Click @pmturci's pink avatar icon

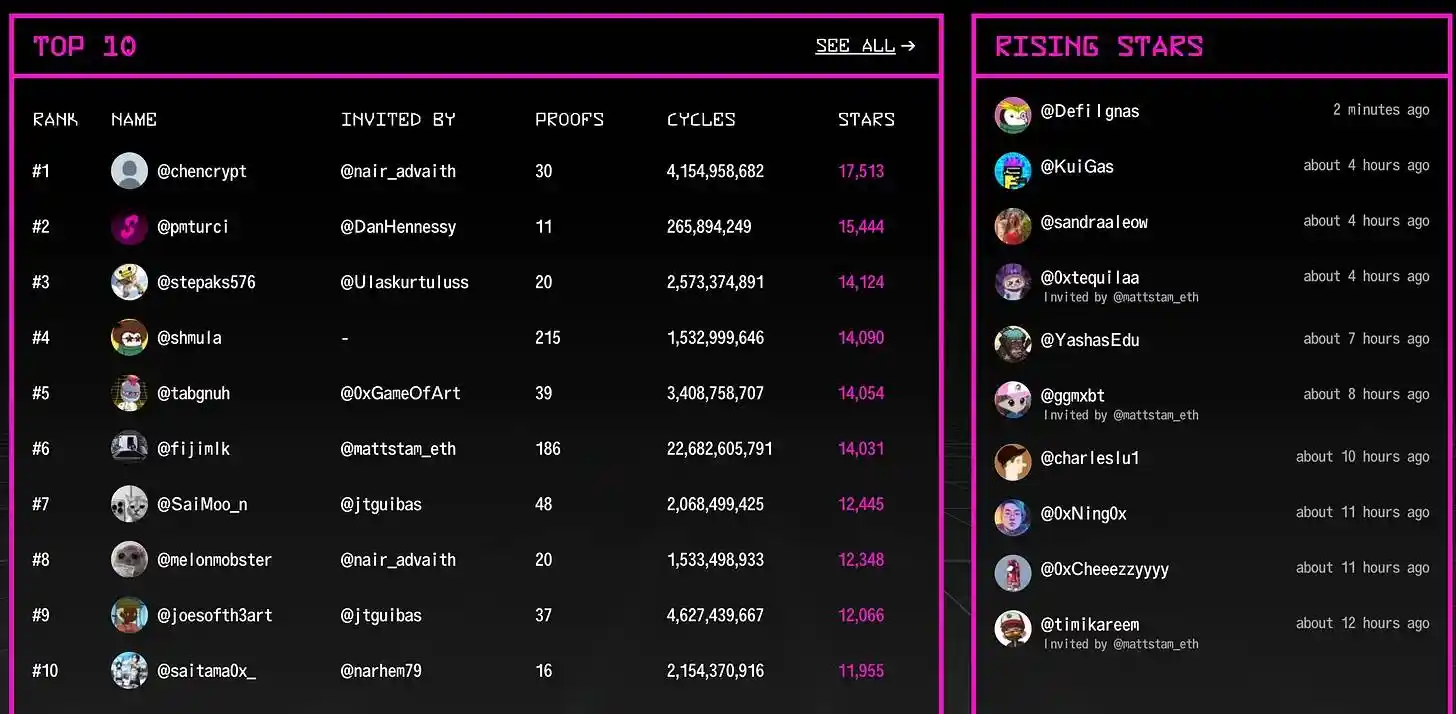(x=129, y=227)
